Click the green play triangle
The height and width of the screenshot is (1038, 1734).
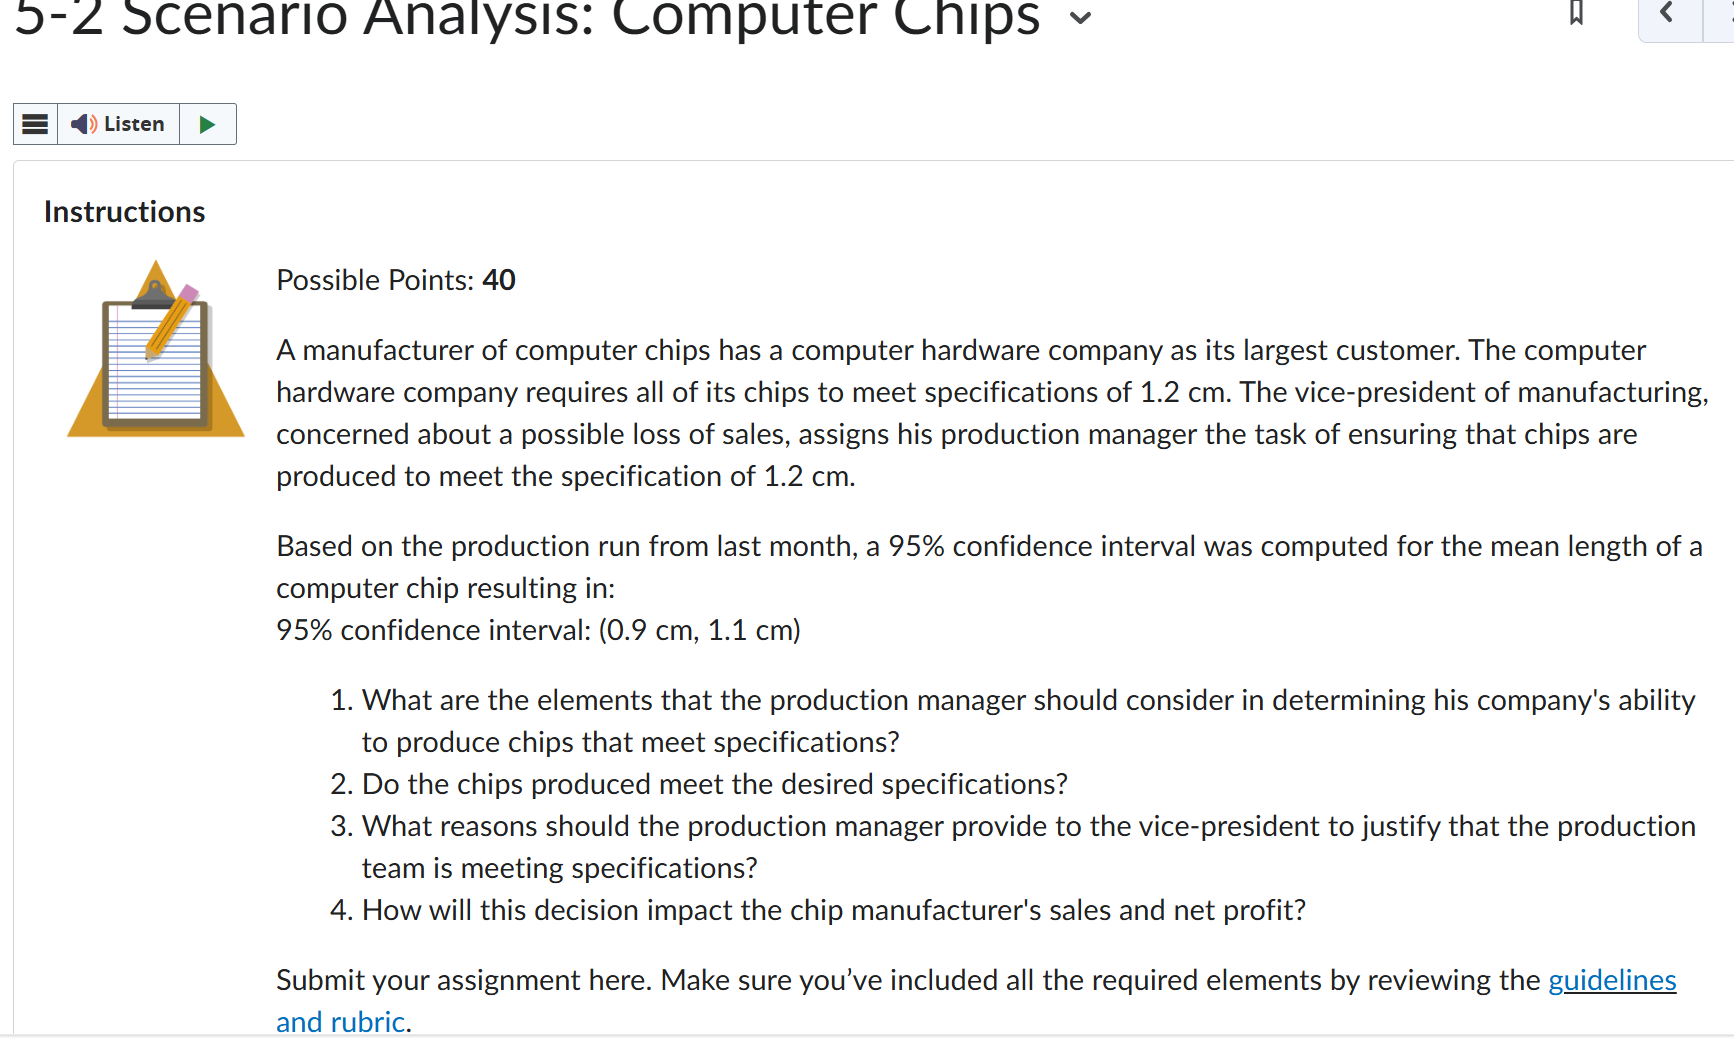208,124
